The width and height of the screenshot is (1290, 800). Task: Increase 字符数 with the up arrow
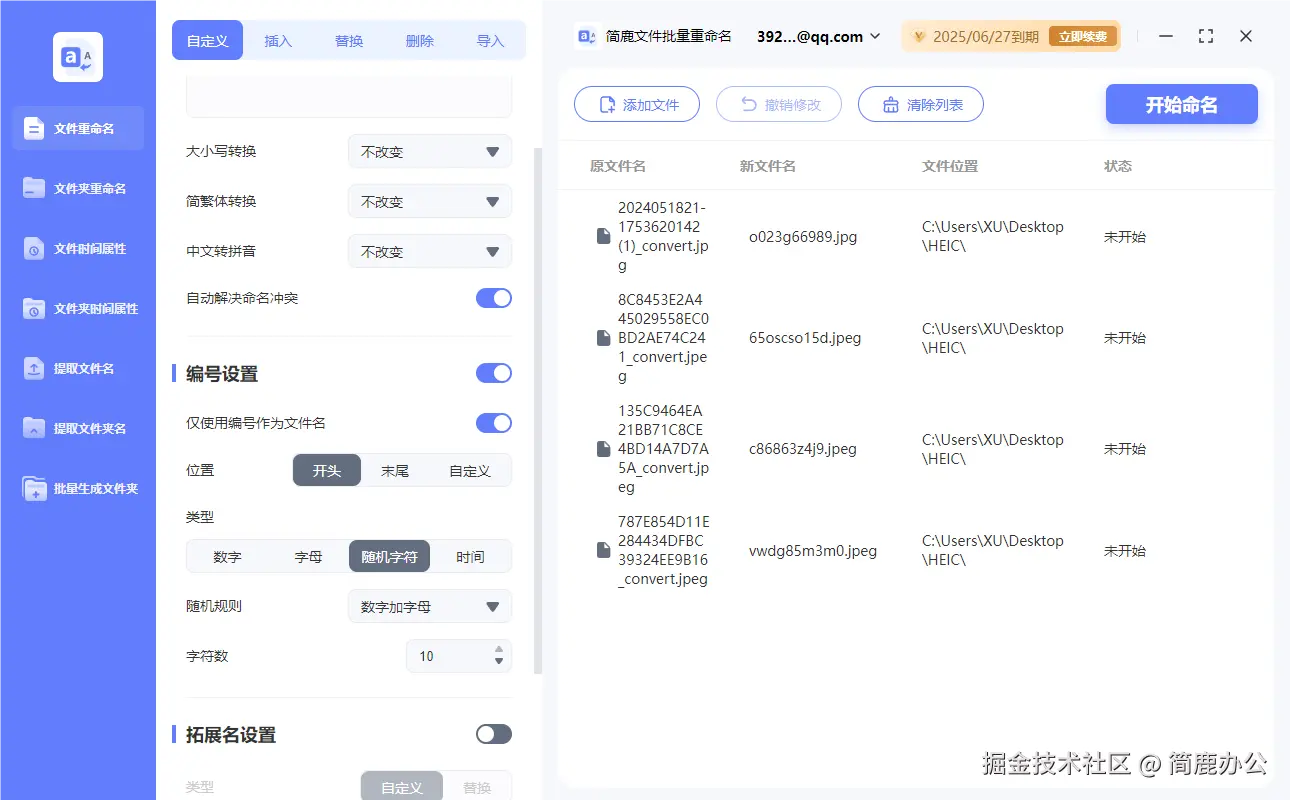[x=499, y=650]
